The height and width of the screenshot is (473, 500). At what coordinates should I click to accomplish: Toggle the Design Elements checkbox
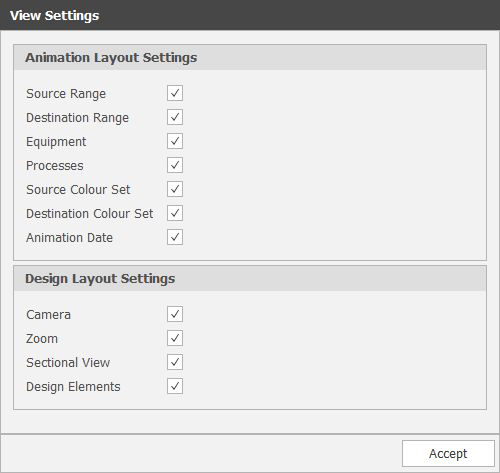tap(175, 386)
